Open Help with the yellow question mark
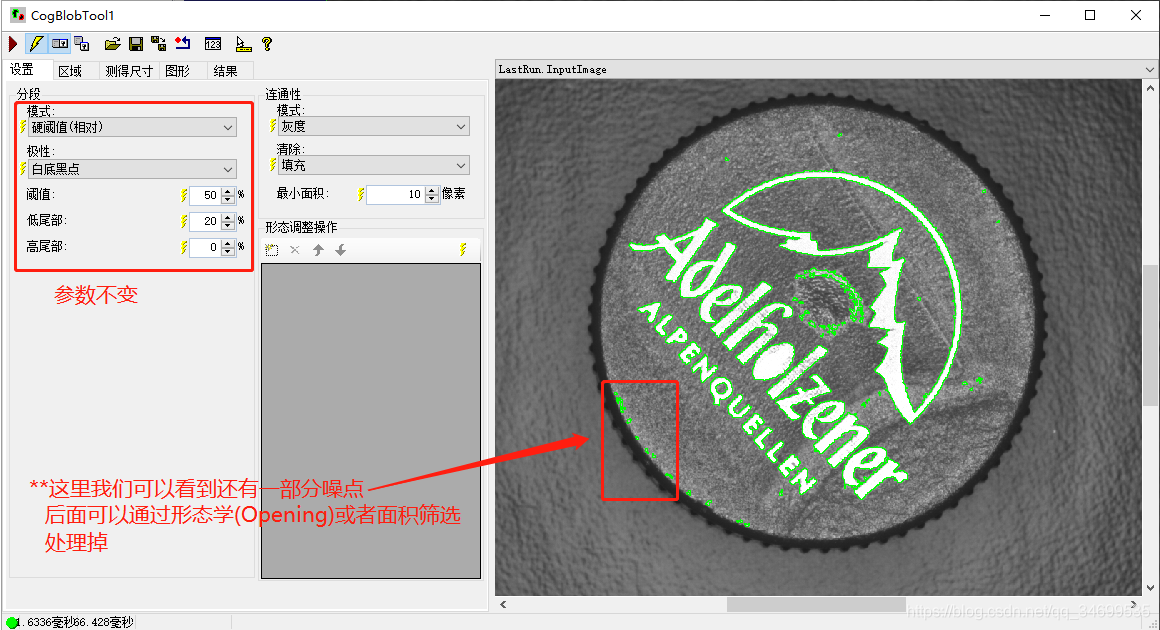 266,44
